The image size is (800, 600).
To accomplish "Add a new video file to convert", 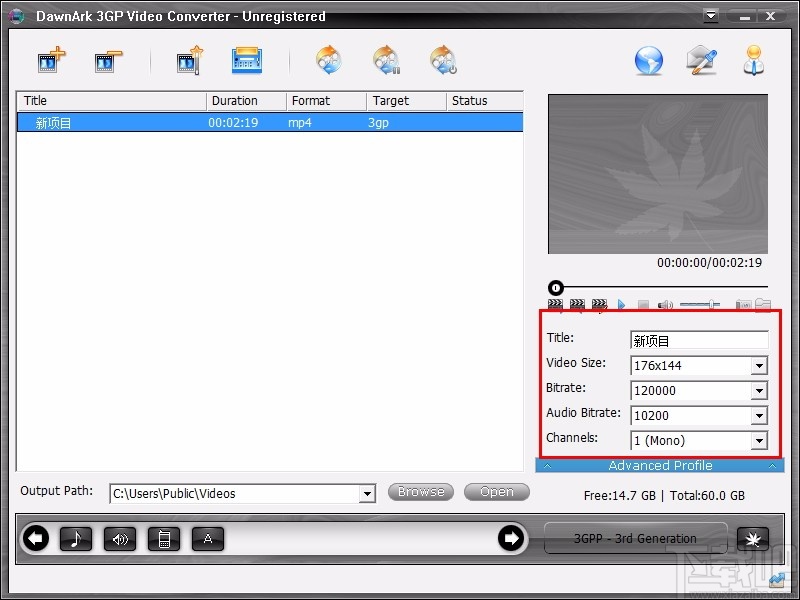I will point(50,60).
